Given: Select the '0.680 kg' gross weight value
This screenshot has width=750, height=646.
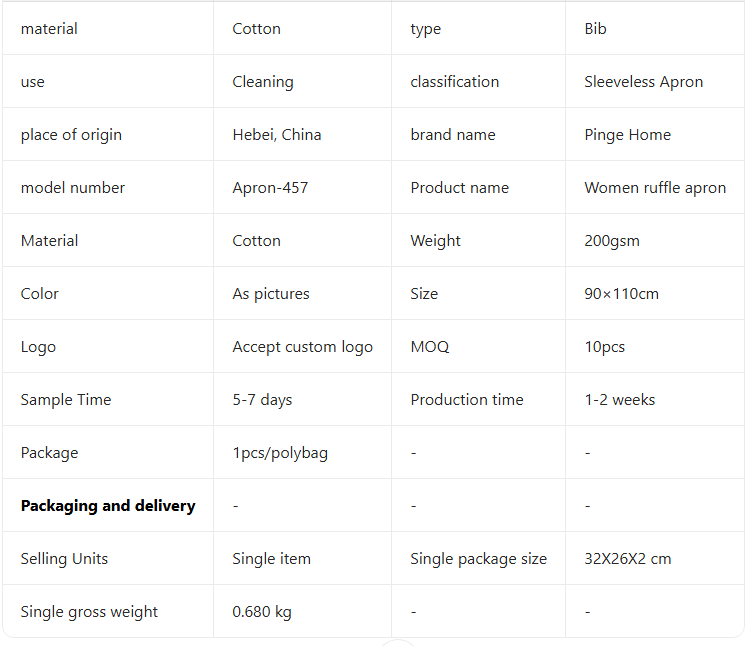Looking at the screenshot, I should pyautogui.click(x=262, y=612).
